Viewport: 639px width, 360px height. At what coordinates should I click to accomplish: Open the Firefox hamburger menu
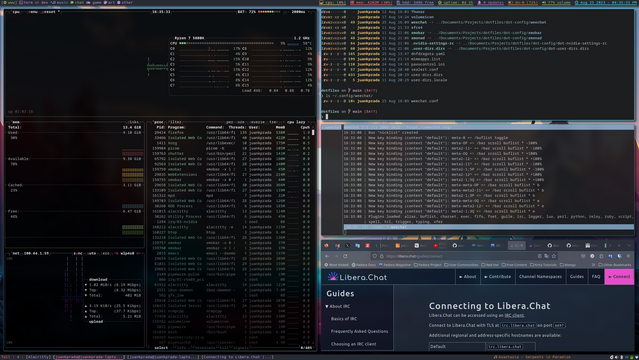[628, 256]
